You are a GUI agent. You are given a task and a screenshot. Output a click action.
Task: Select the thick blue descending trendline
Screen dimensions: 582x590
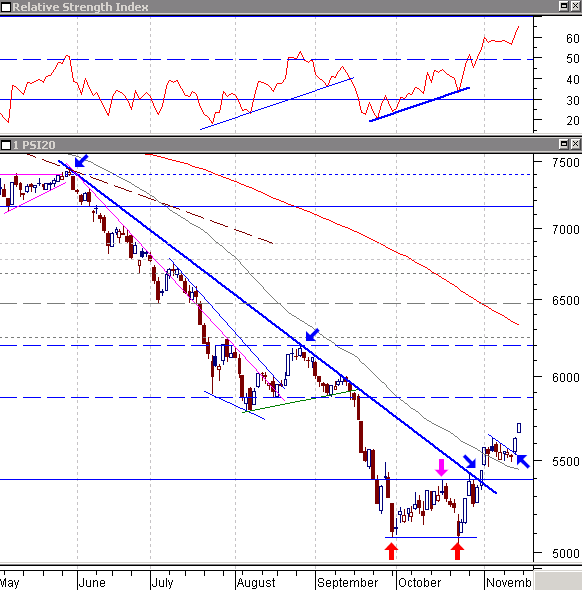click(278, 327)
